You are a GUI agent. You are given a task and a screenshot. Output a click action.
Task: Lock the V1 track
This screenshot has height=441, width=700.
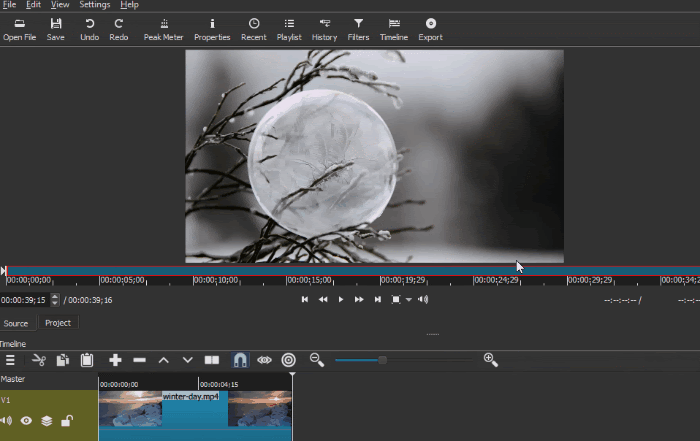[x=66, y=421]
